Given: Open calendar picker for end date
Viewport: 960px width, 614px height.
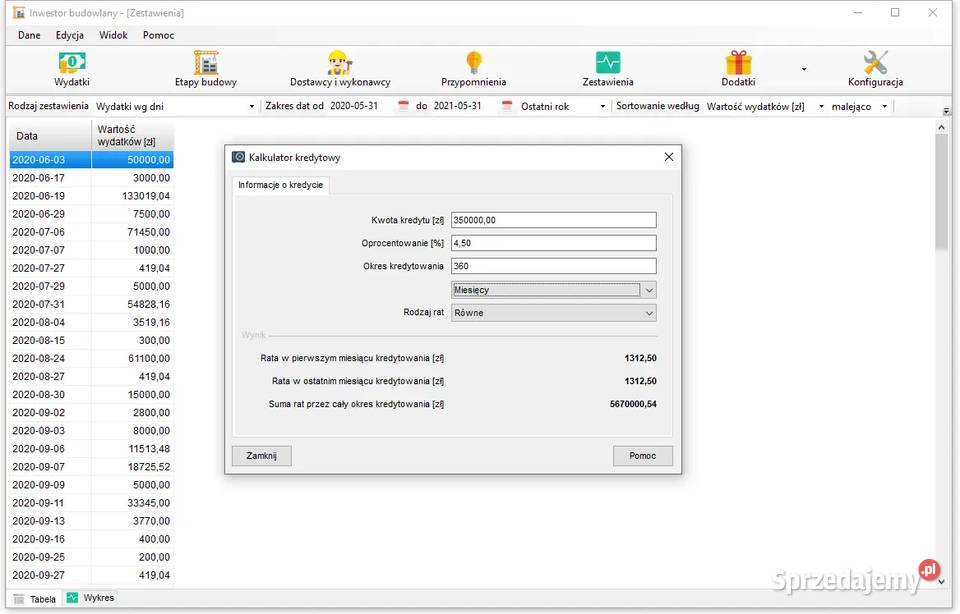Looking at the screenshot, I should coord(507,106).
